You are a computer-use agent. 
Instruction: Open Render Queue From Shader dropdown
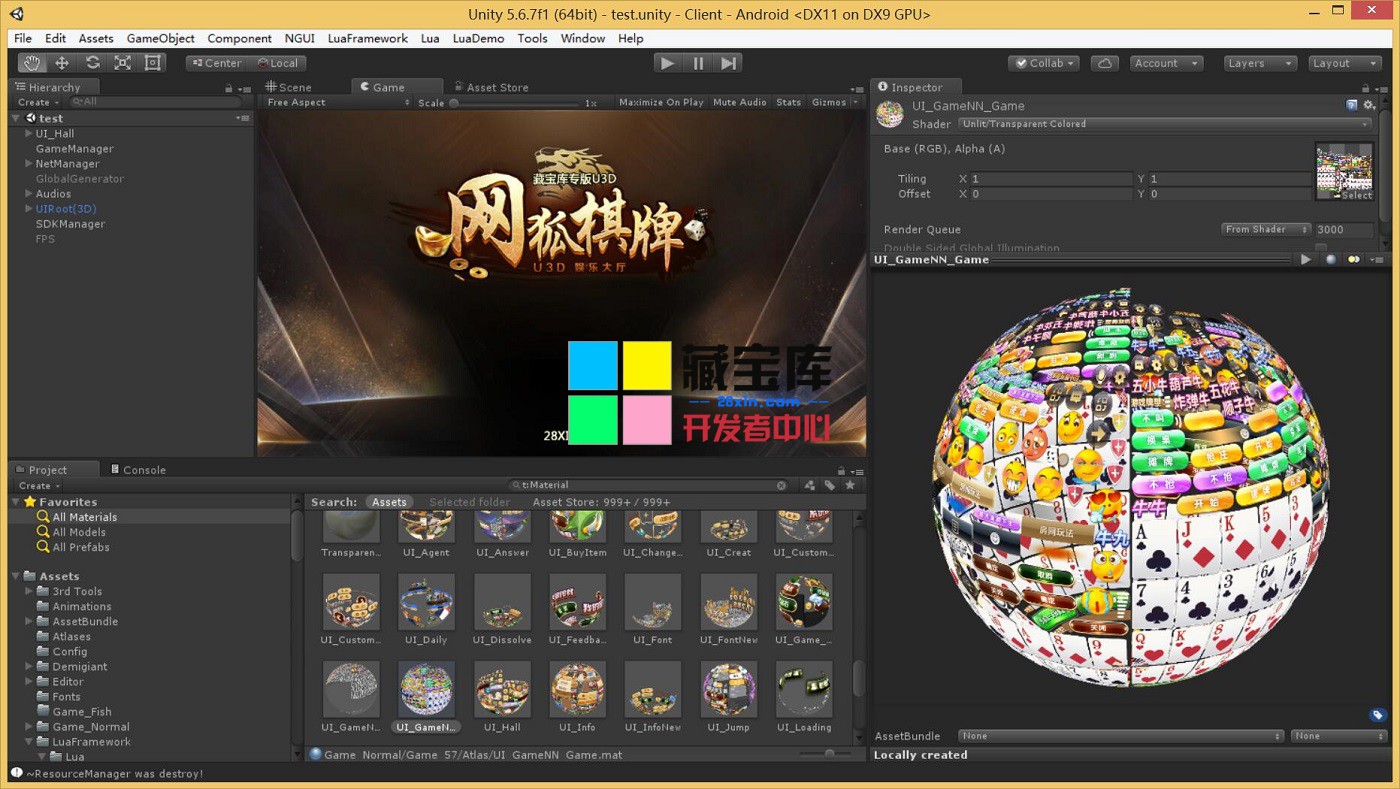coord(1266,229)
